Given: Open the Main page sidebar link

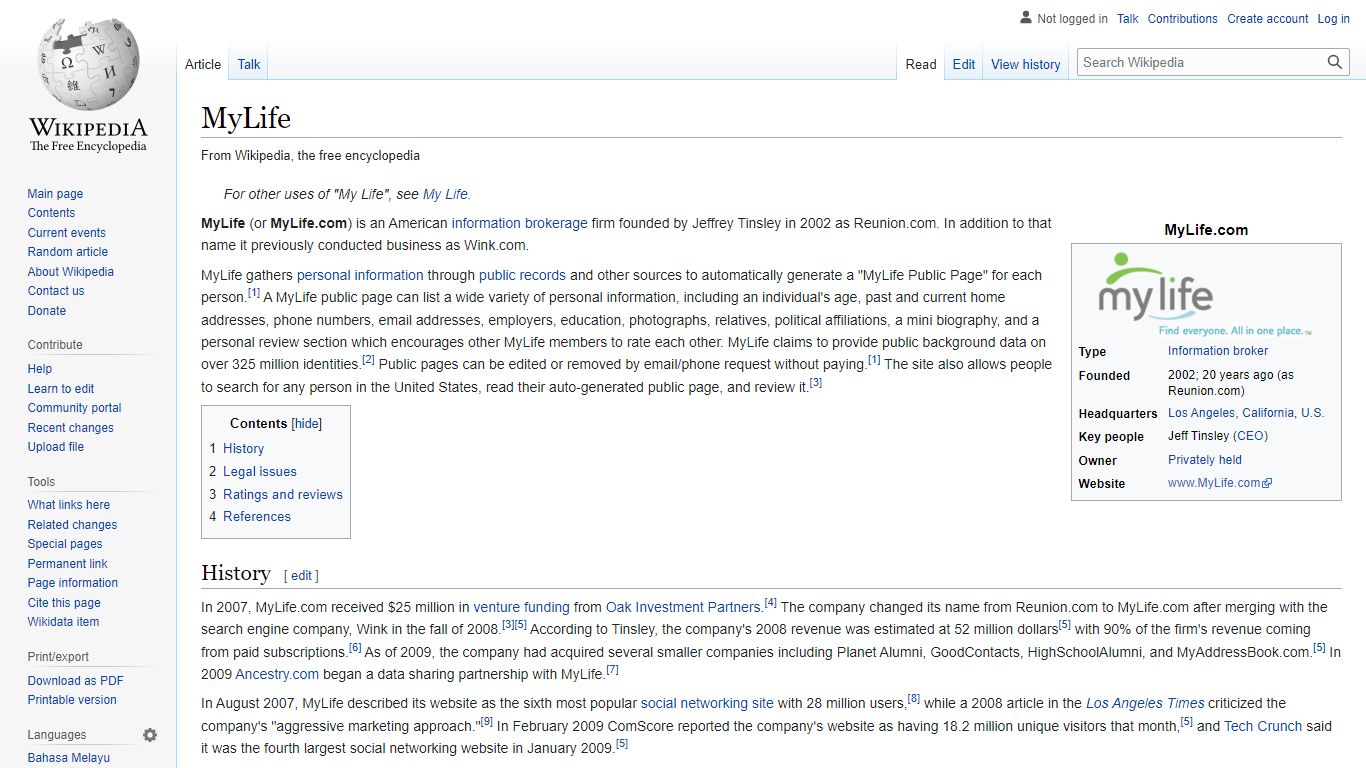Looking at the screenshot, I should [55, 194].
